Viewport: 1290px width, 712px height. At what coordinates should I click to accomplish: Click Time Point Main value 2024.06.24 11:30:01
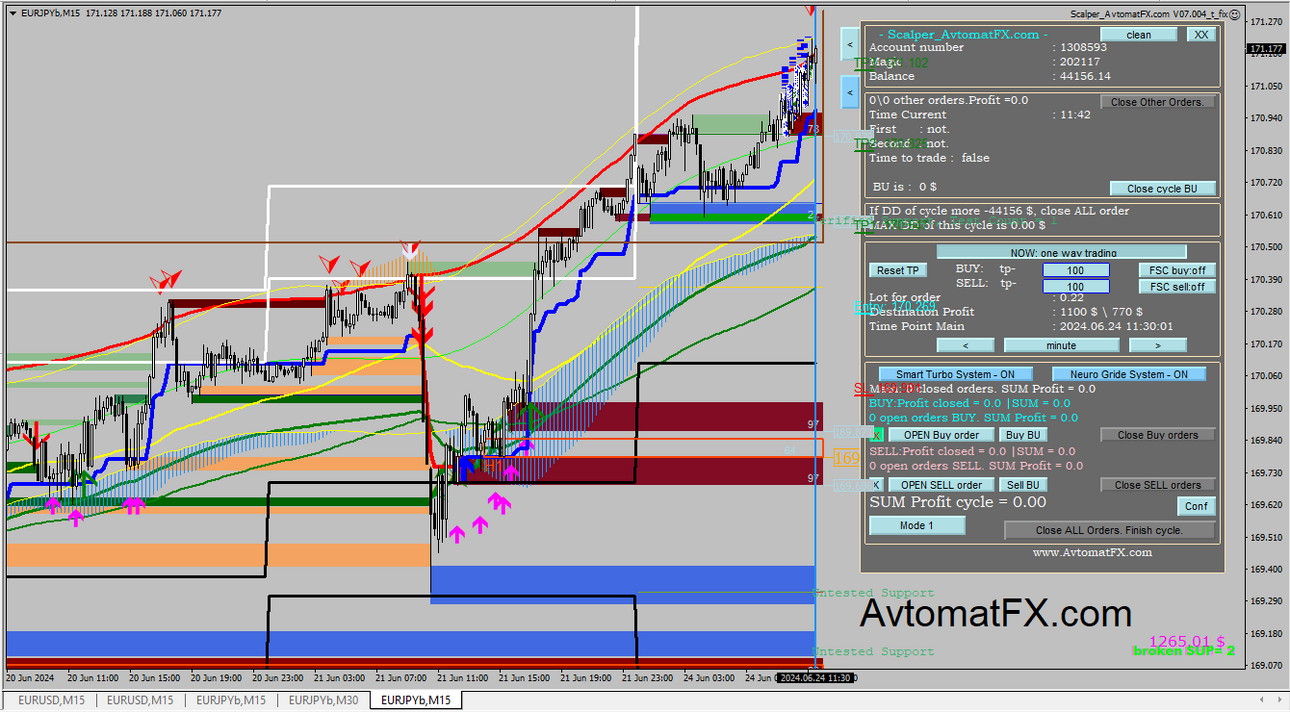point(1115,326)
